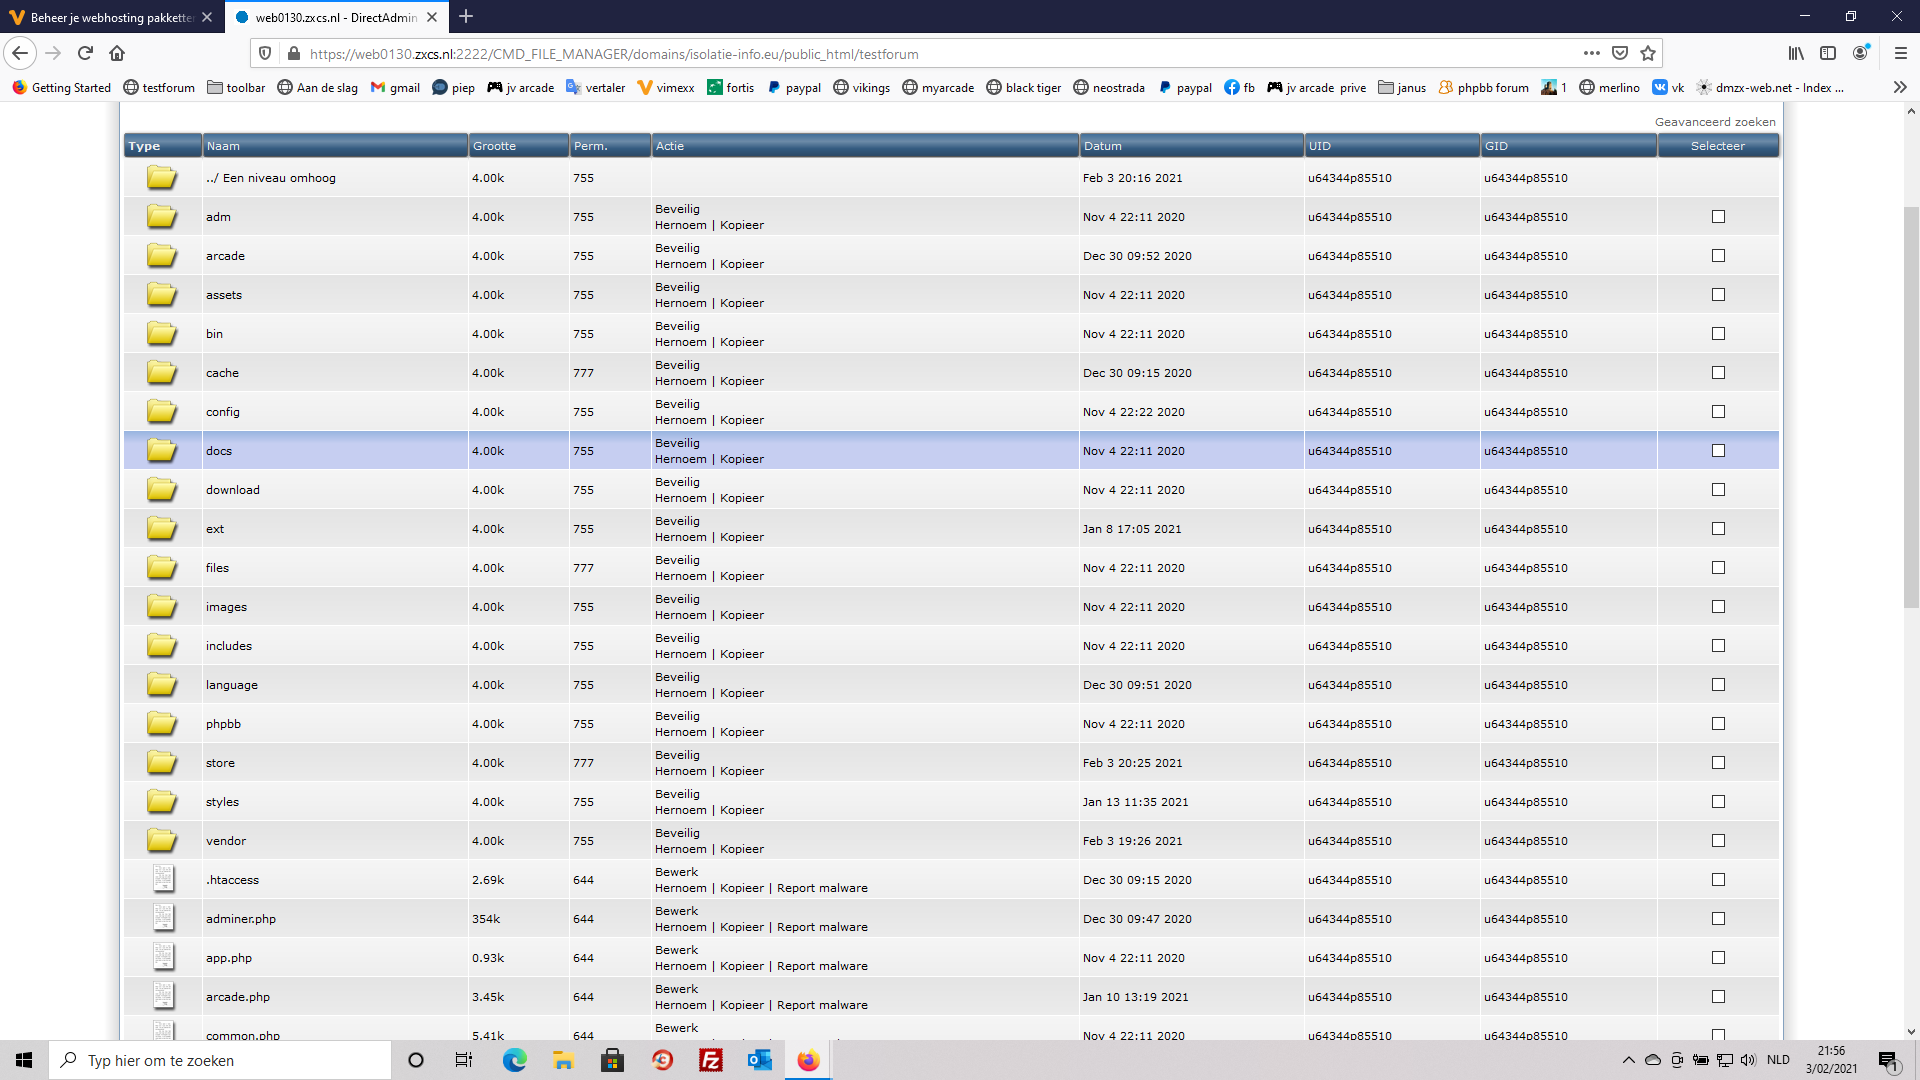The height and width of the screenshot is (1080, 1920).
Task: Open the Firefox account icon
Action: click(x=1861, y=53)
